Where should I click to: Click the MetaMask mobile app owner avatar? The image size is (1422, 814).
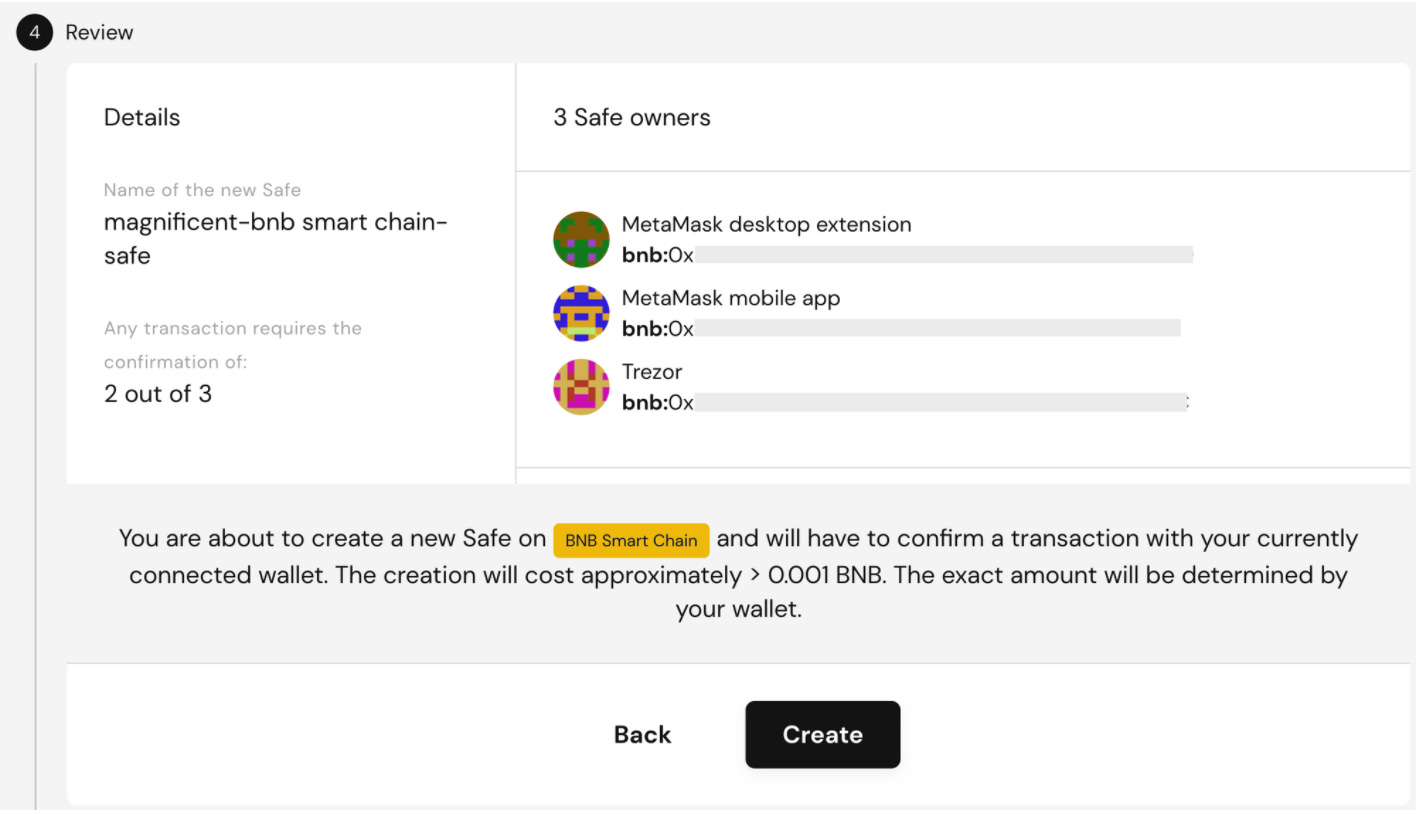pos(581,313)
